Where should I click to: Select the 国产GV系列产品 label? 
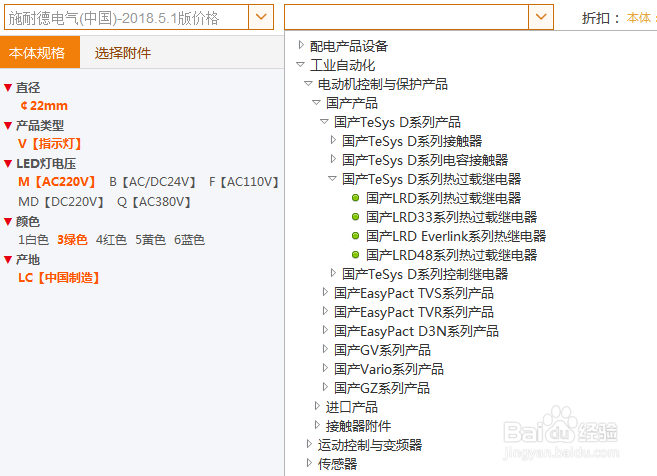pyautogui.click(x=382, y=350)
